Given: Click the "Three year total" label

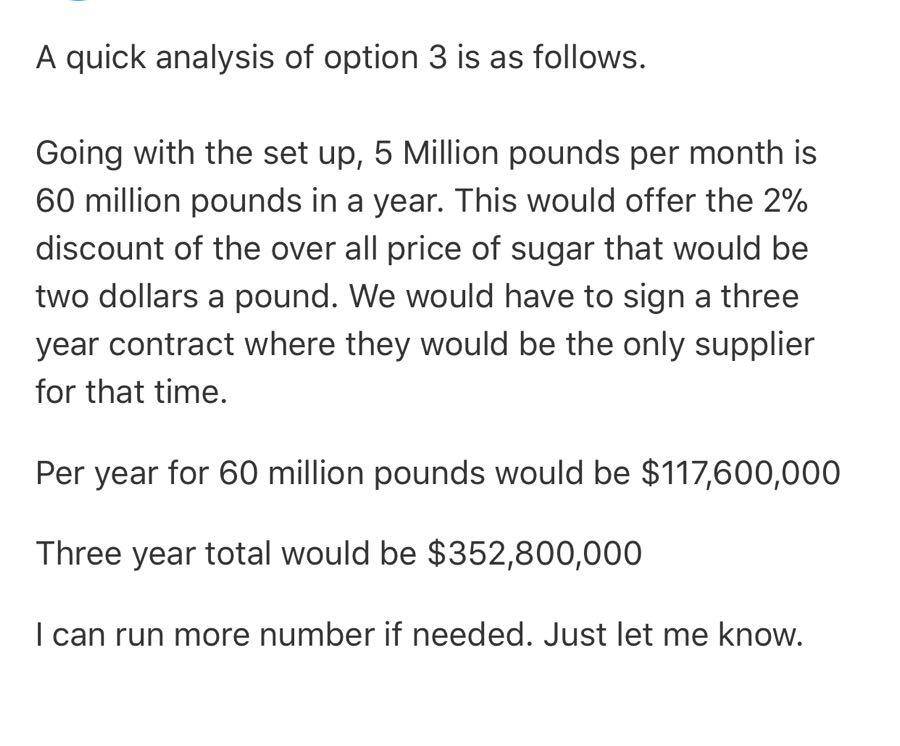Looking at the screenshot, I should point(153,554).
